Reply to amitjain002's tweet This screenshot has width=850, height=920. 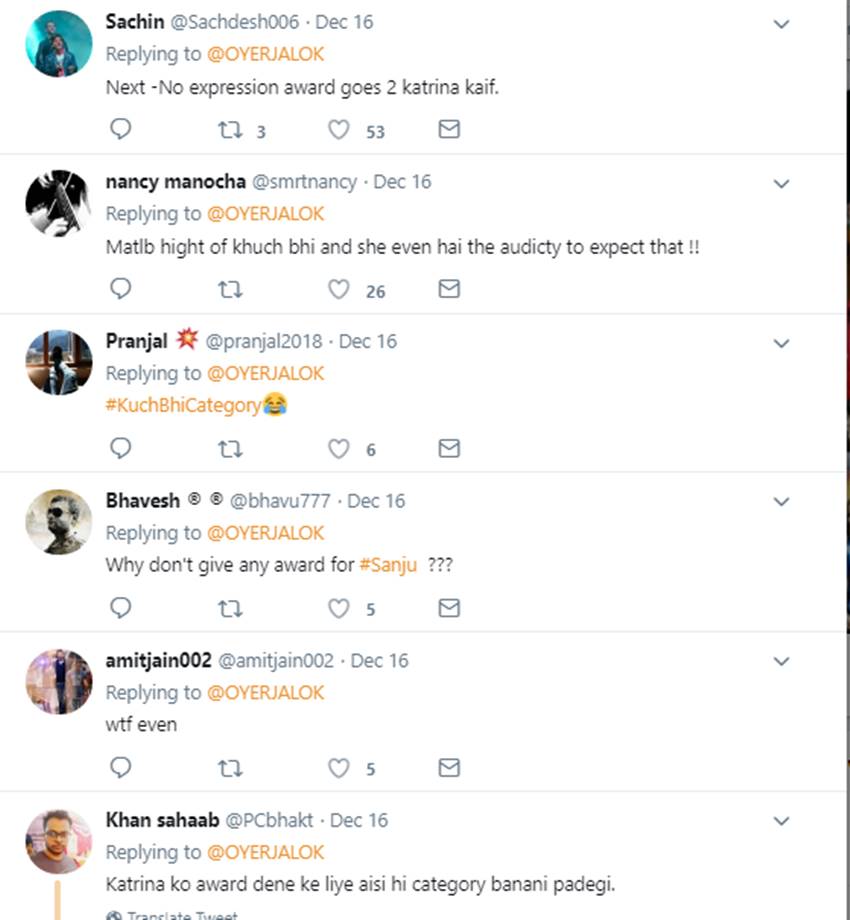point(120,768)
